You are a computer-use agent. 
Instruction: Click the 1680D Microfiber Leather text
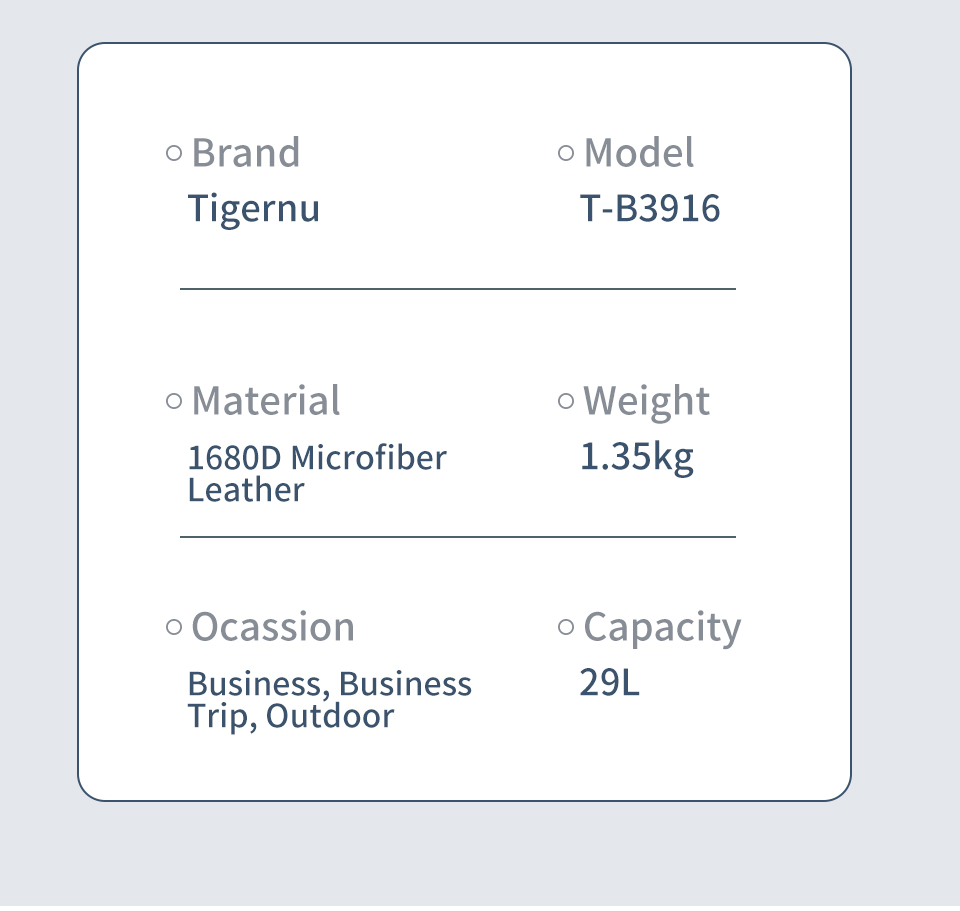(317, 474)
